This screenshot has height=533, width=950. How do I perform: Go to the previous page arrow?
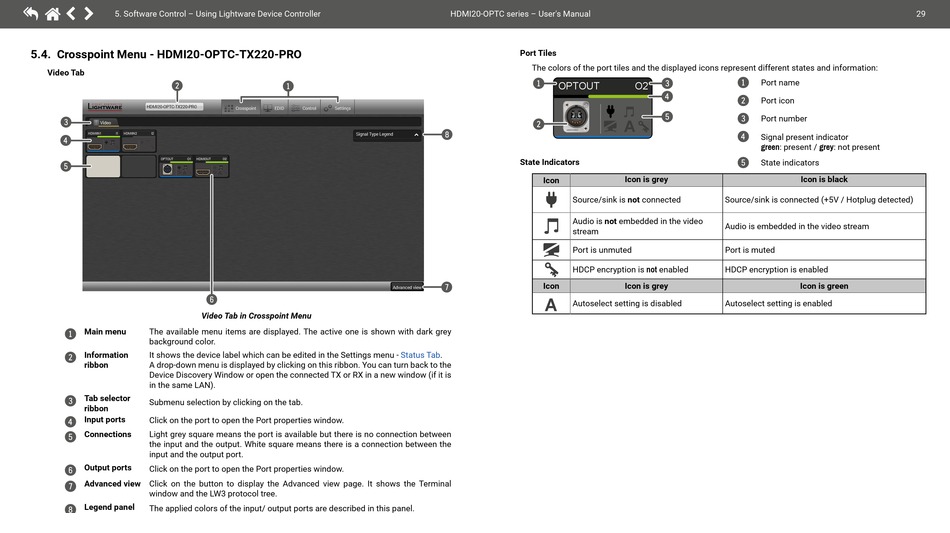point(71,13)
